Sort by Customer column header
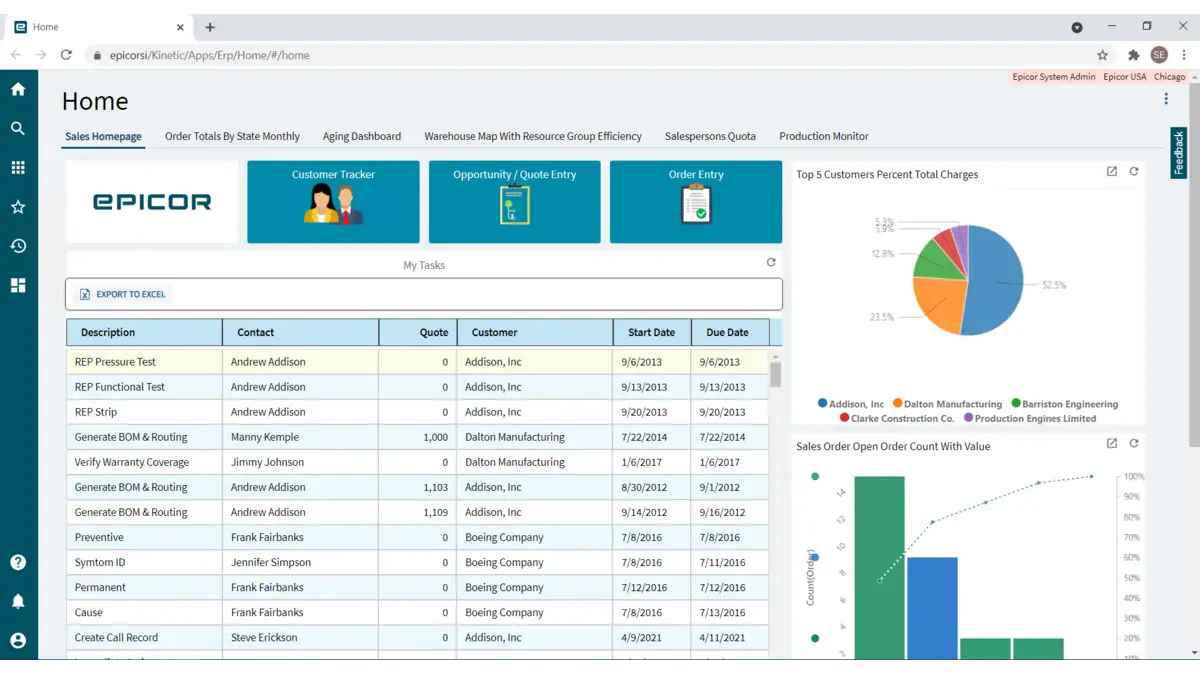 tap(535, 332)
